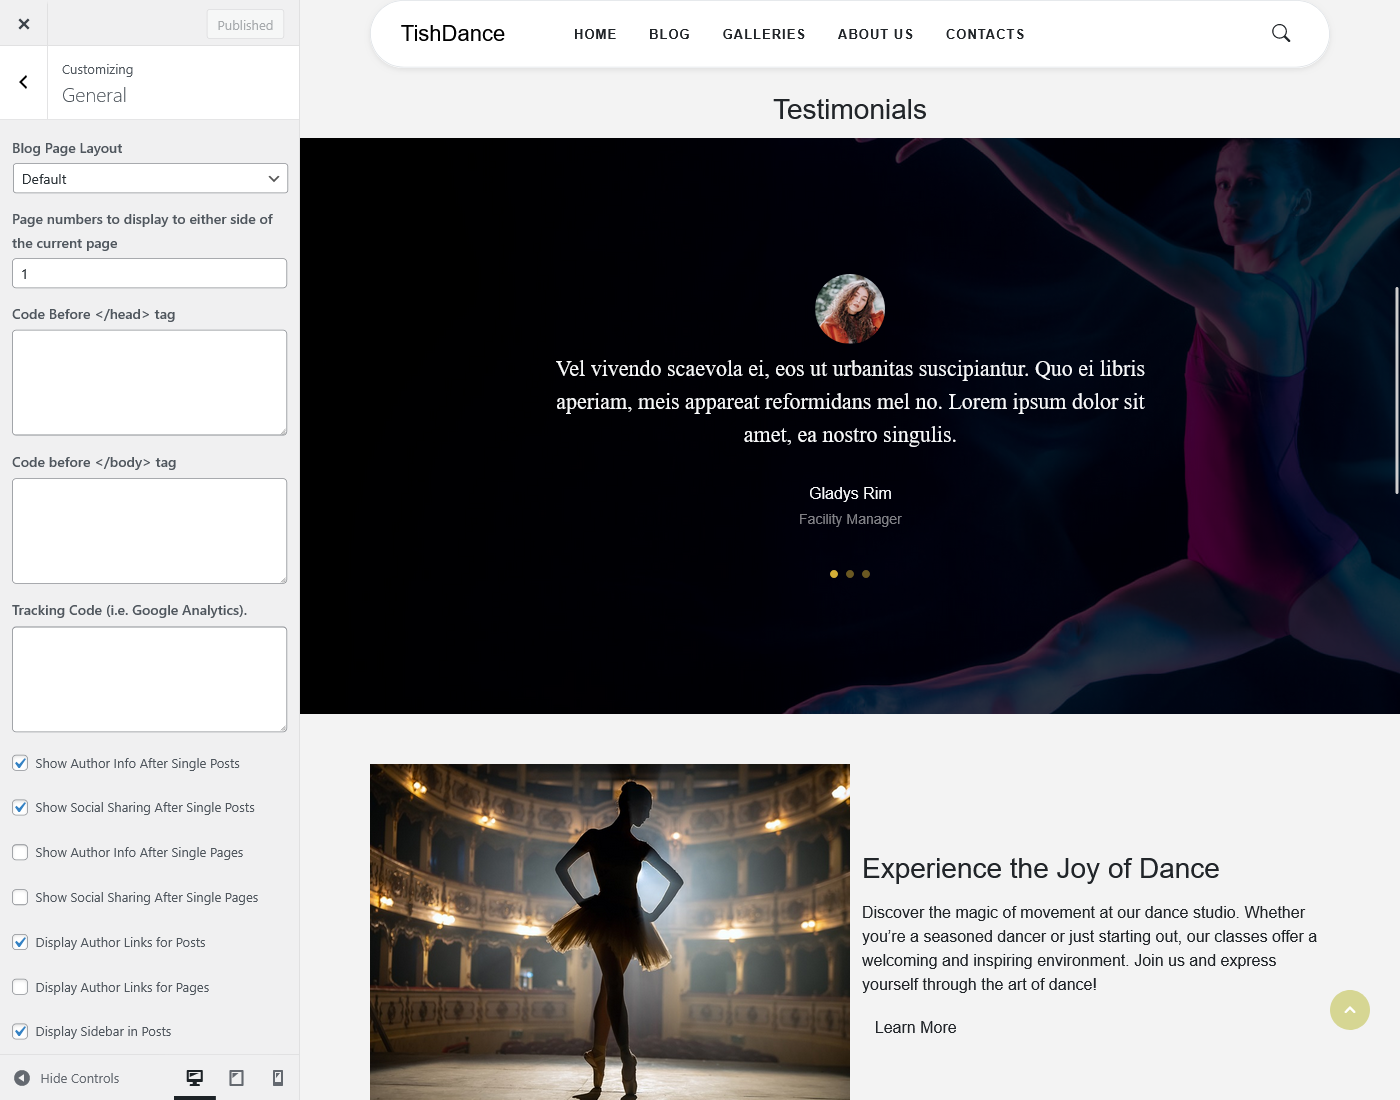Viewport: 1400px width, 1100px height.
Task: Switch to desktop preview mode
Action: [195, 1078]
